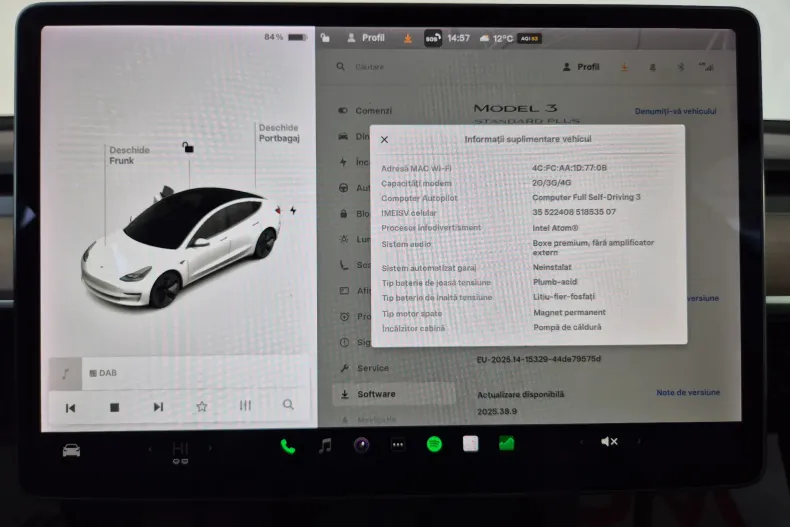Screen dimensions: 790x527
Task: Tap Denumiți-vă vehiculul link
Action: click(x=676, y=111)
